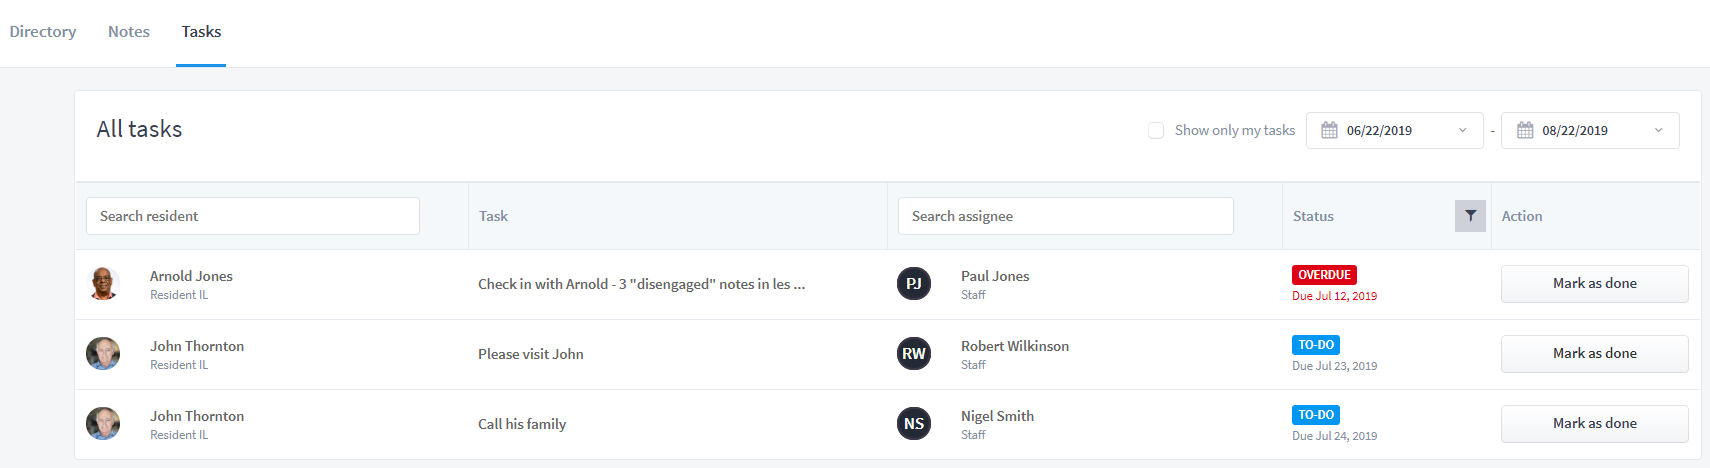Focus the Search resident field
Image resolution: width=1710 pixels, height=468 pixels.
pos(253,216)
